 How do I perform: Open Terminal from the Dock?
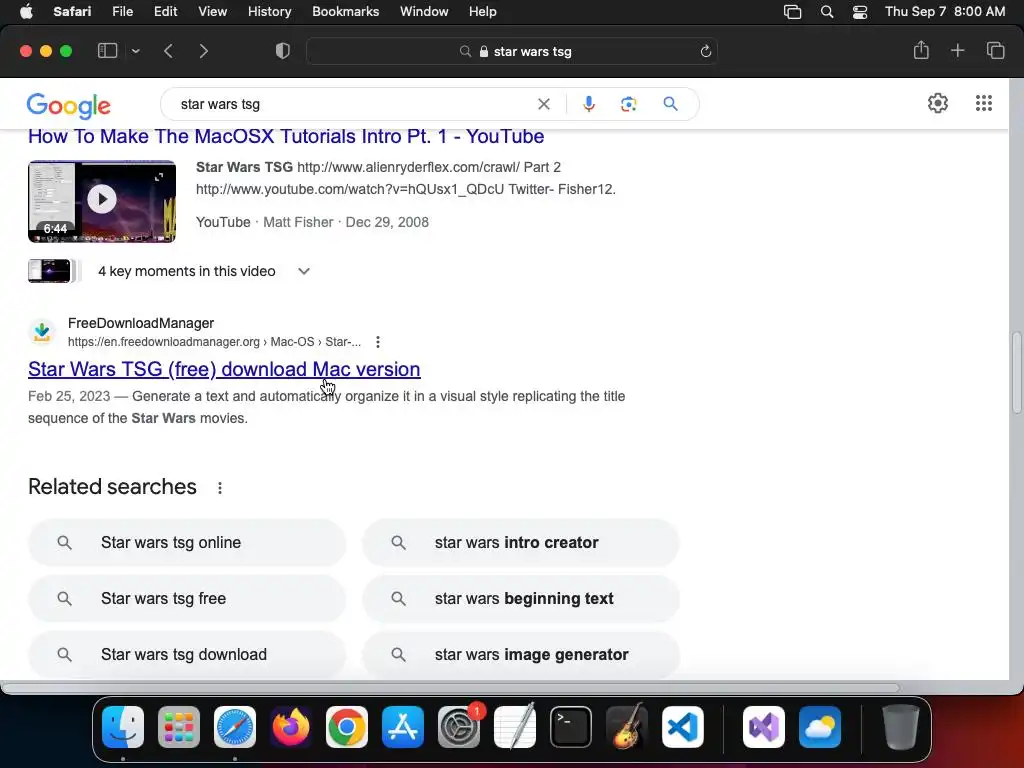[x=571, y=727]
